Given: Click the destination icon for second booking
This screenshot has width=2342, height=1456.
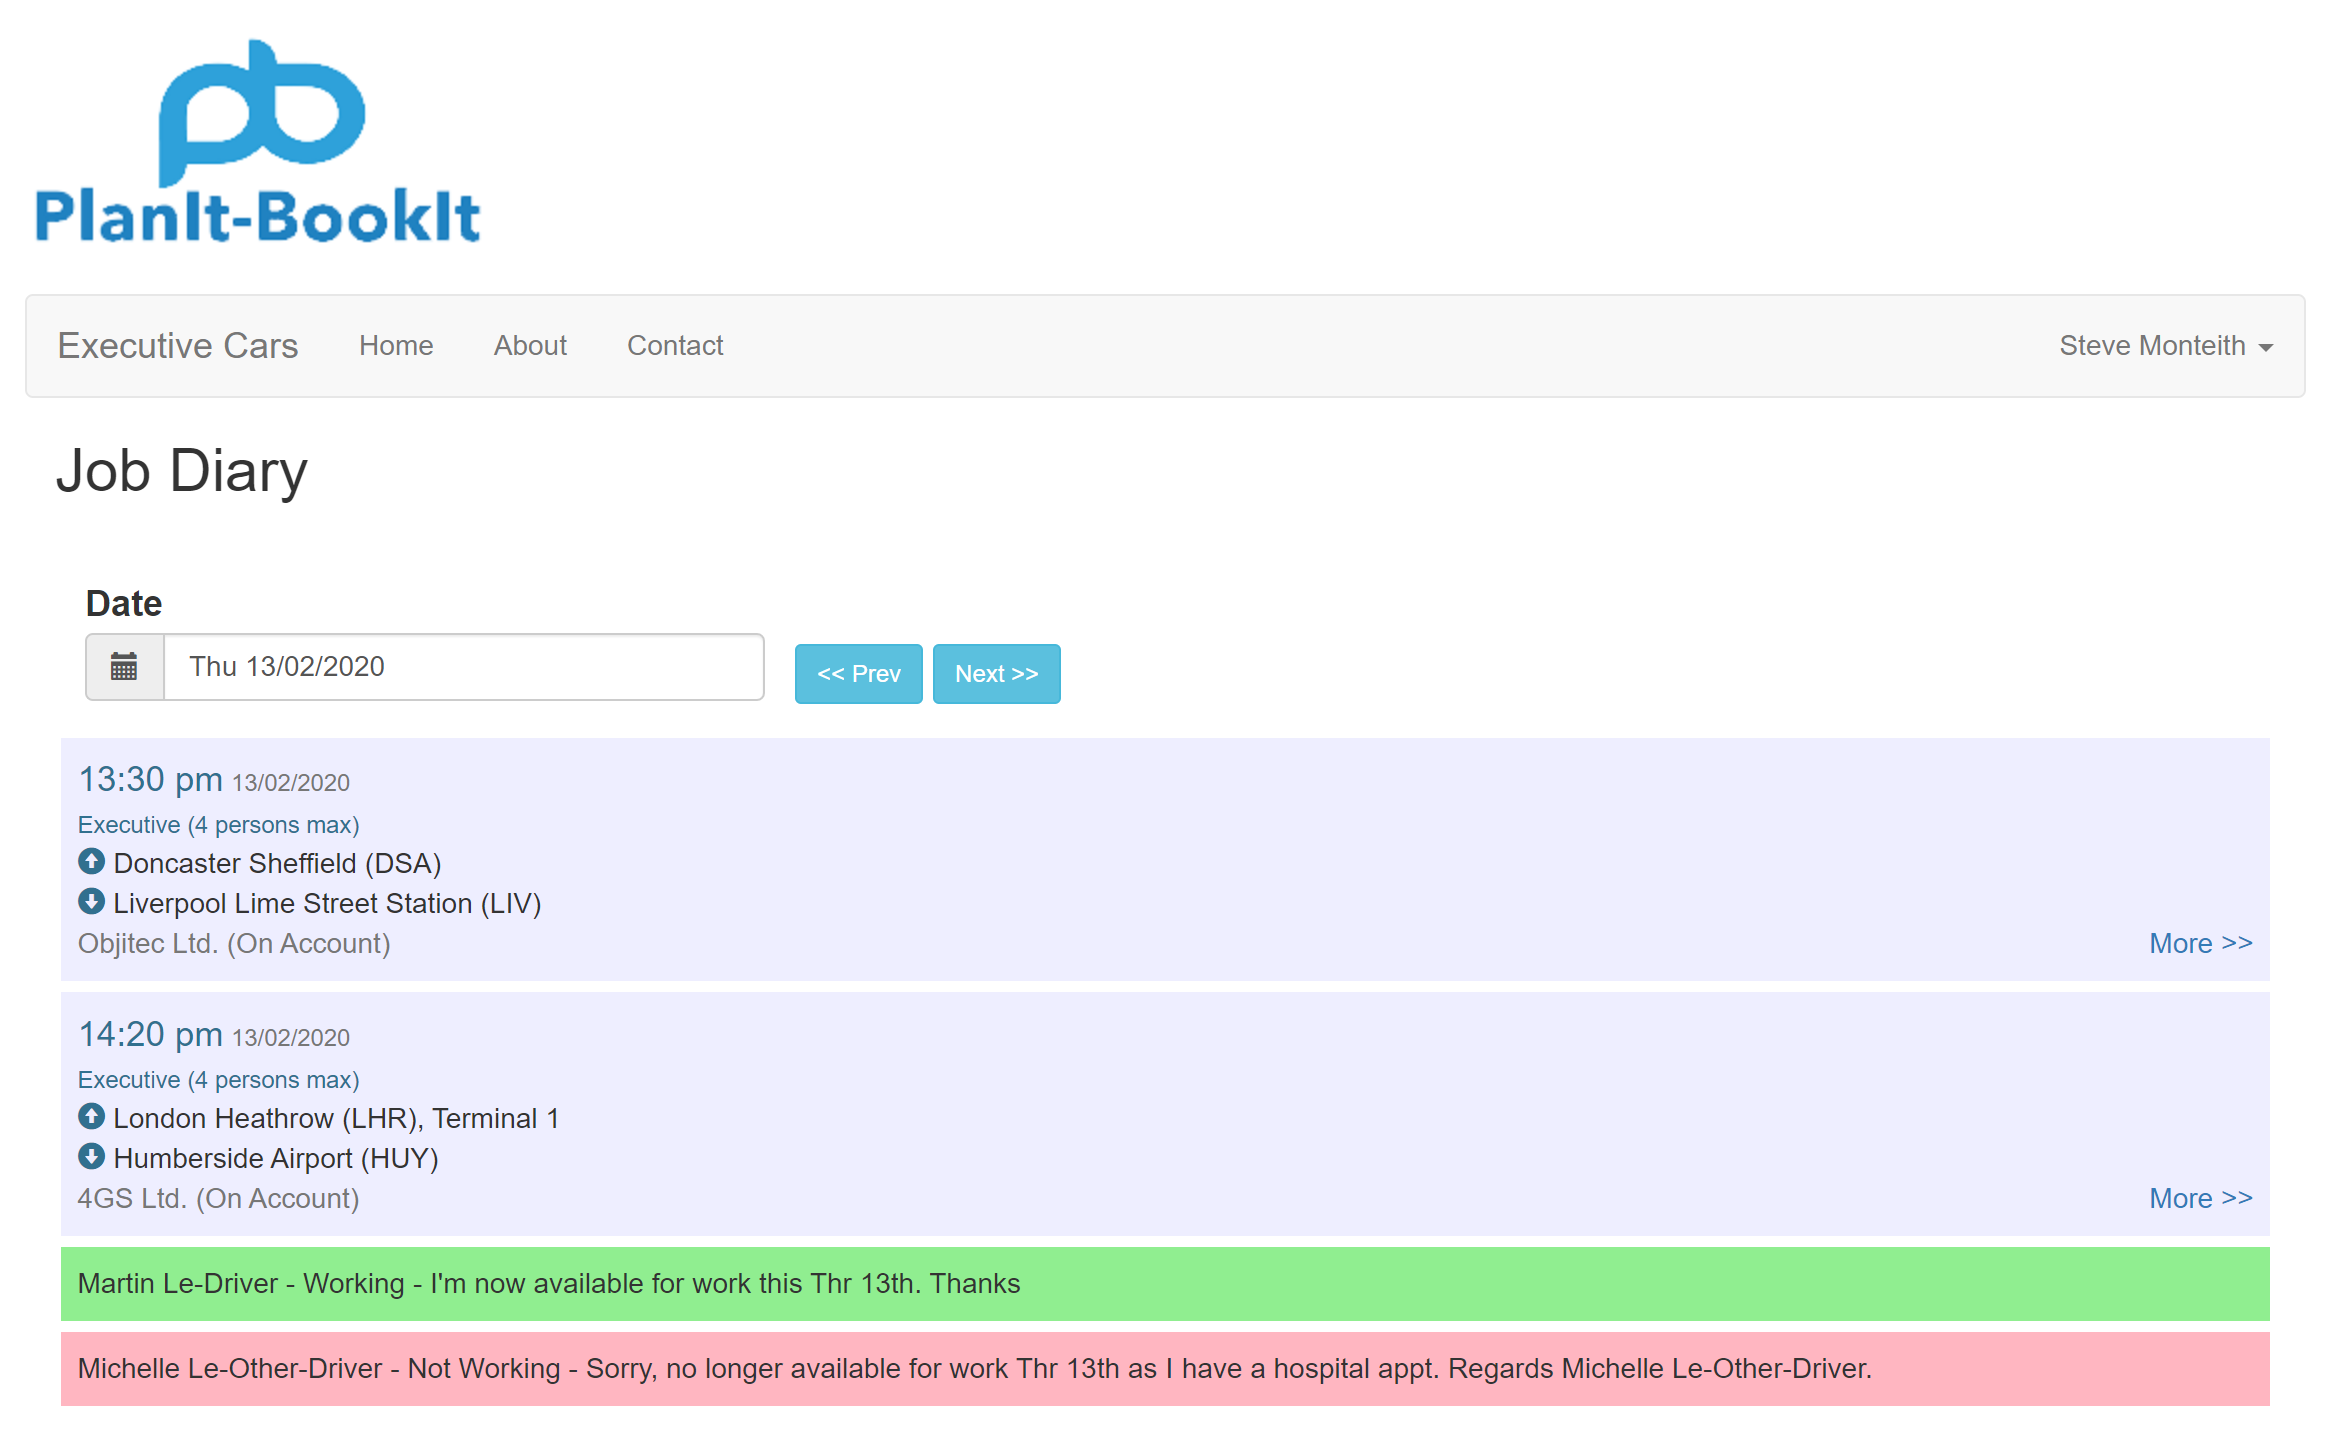Looking at the screenshot, I should pos(91,1157).
